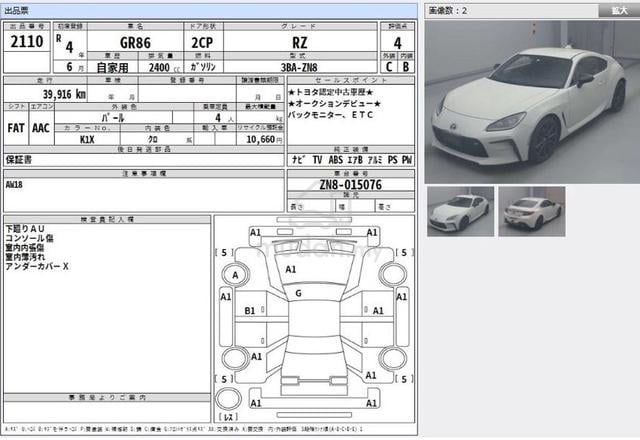Click the ナビ equipment item
The width and height of the screenshot is (640, 440).
pyautogui.click(x=298, y=160)
